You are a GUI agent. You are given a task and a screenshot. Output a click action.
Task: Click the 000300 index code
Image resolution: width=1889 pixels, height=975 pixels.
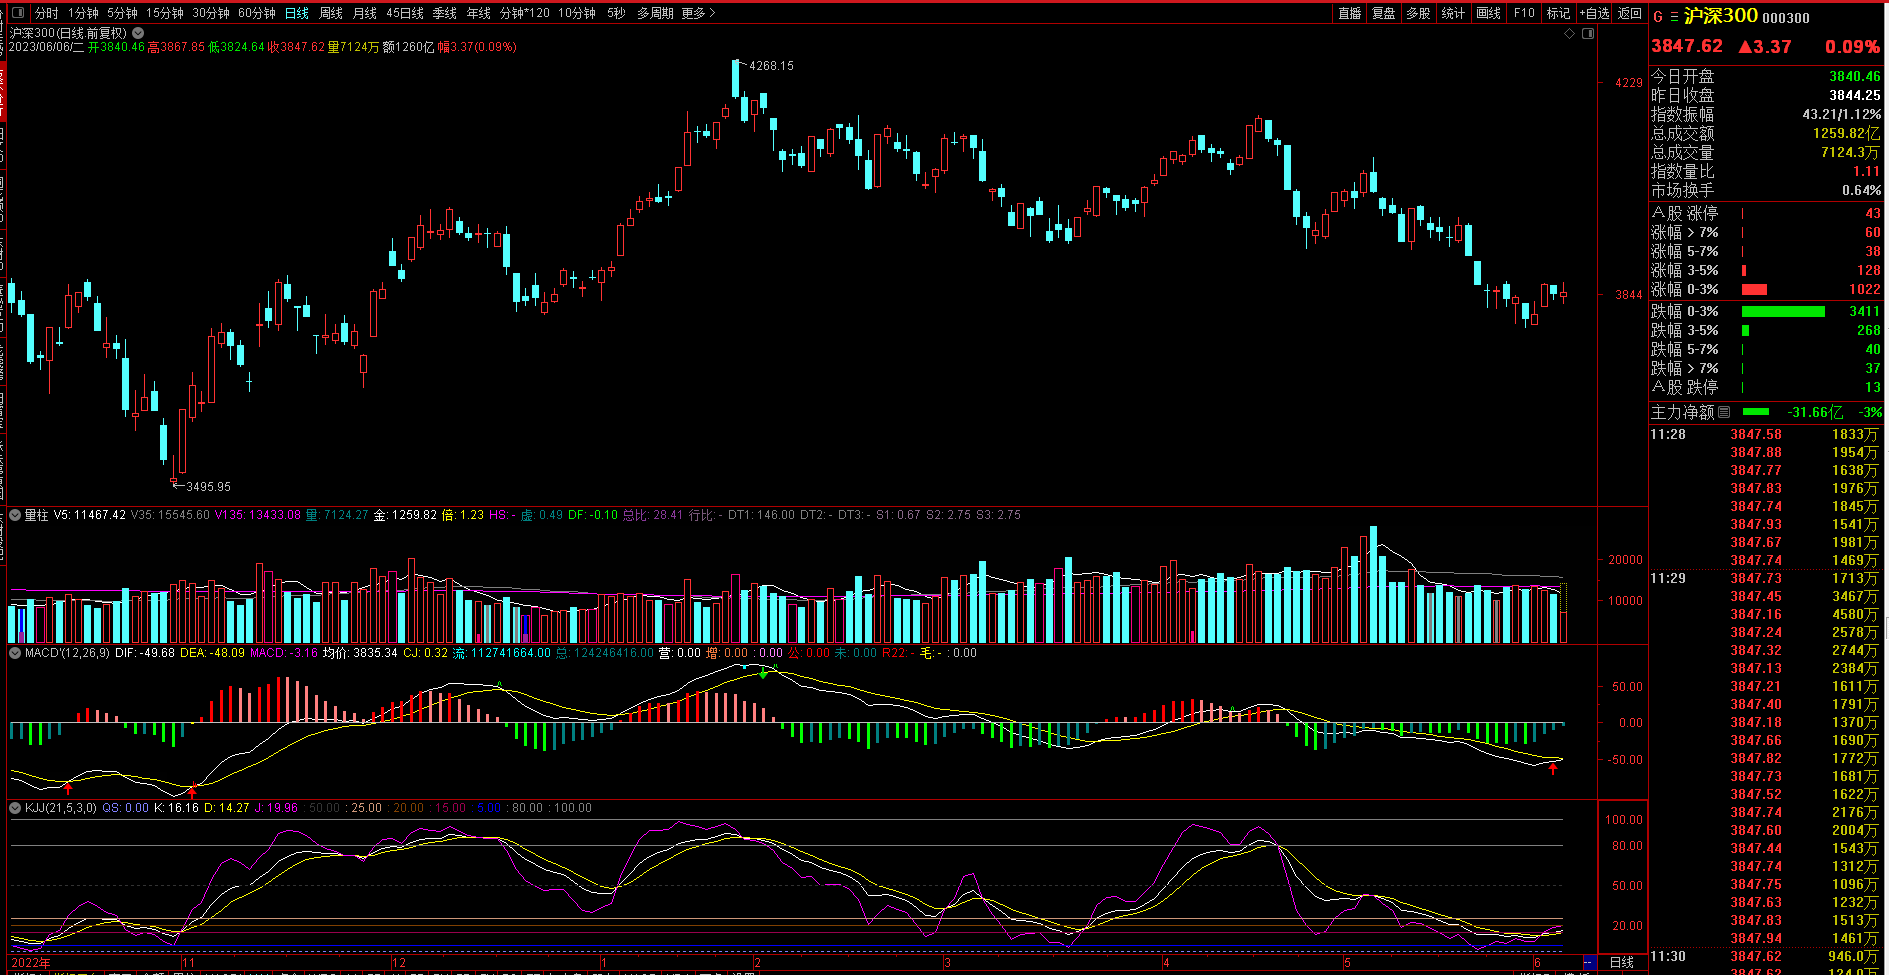1786,18
